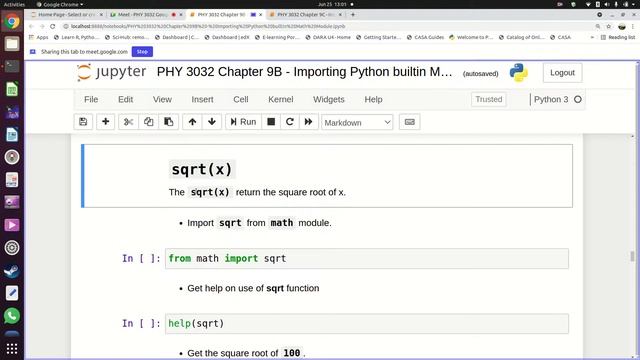Screen dimensions: 640x360
Task: Click the Python logo icon
Action: click(x=518, y=72)
